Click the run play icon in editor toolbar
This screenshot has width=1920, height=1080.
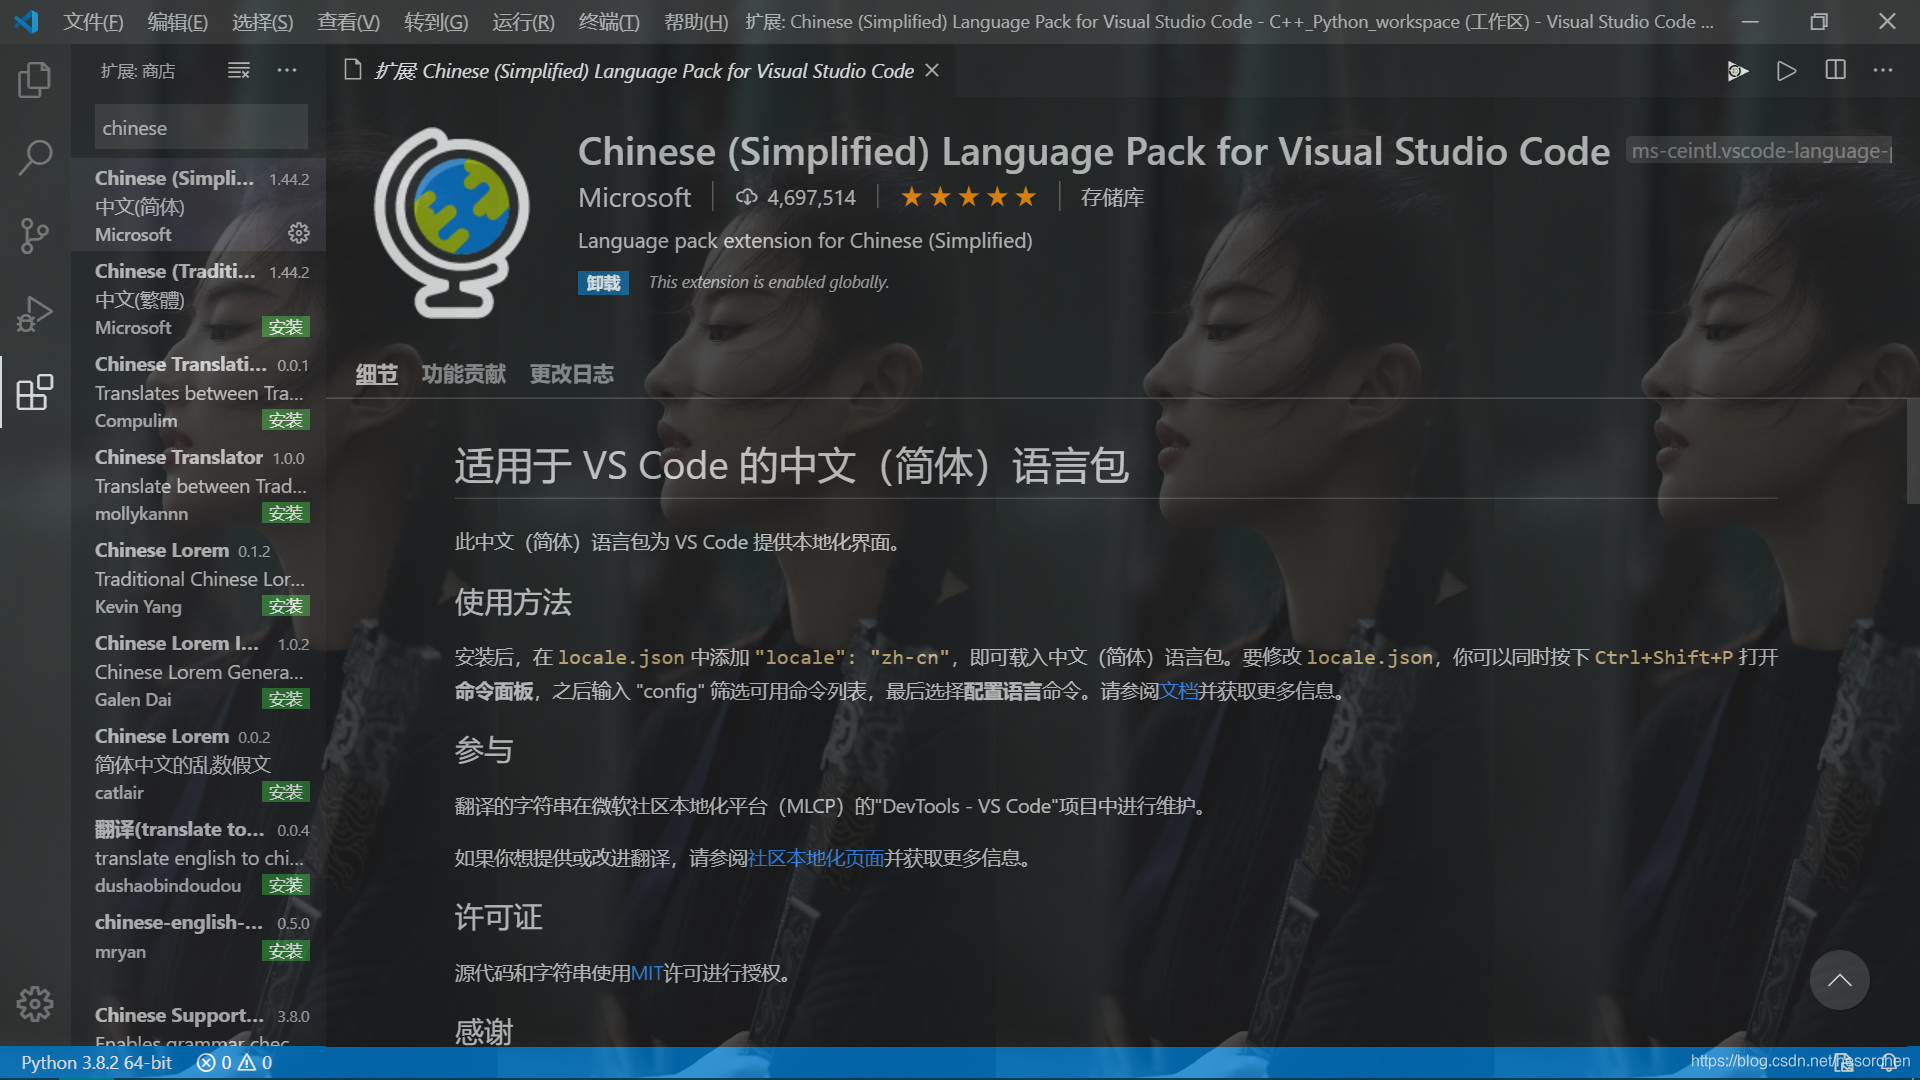1786,70
